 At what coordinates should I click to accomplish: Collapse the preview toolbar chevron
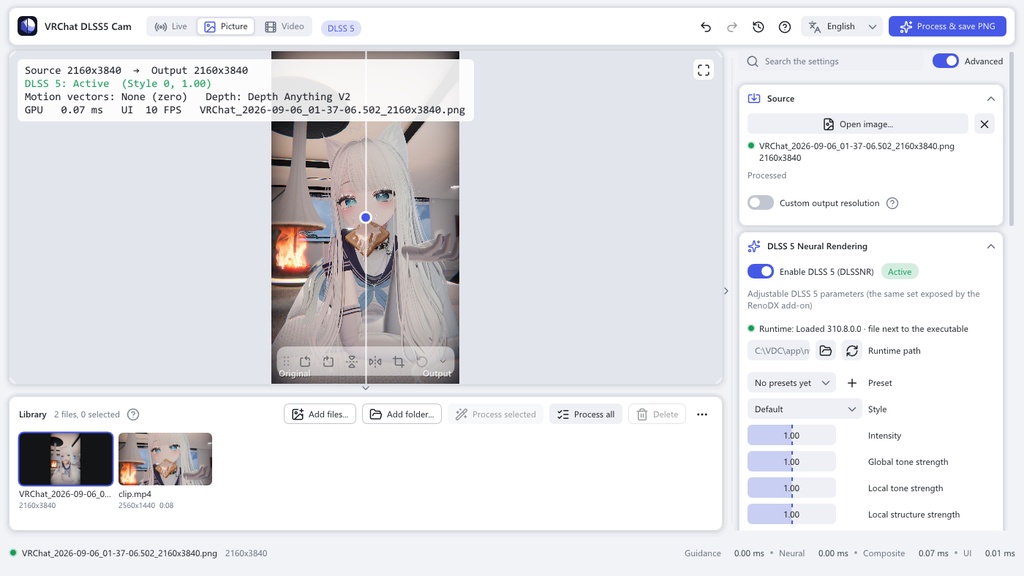[x=443, y=361]
